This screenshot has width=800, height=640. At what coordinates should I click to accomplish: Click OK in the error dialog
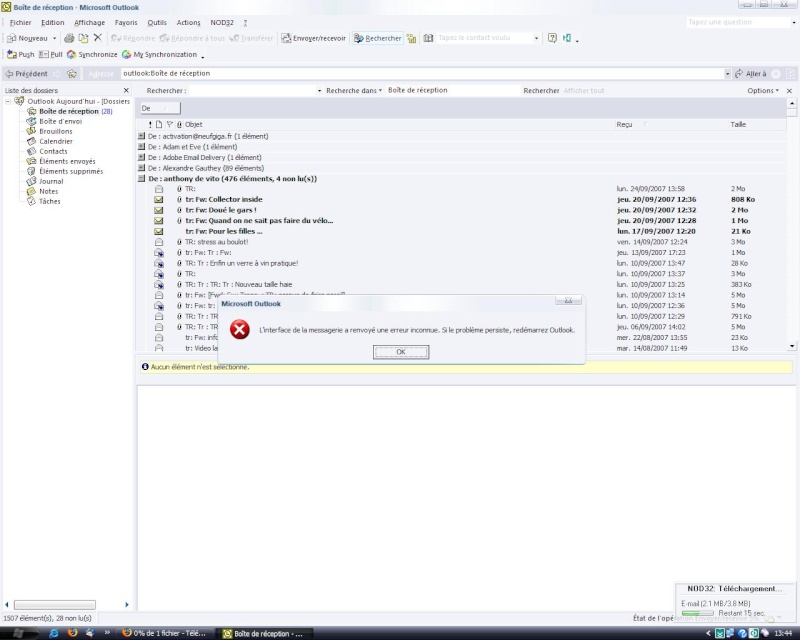click(x=401, y=352)
